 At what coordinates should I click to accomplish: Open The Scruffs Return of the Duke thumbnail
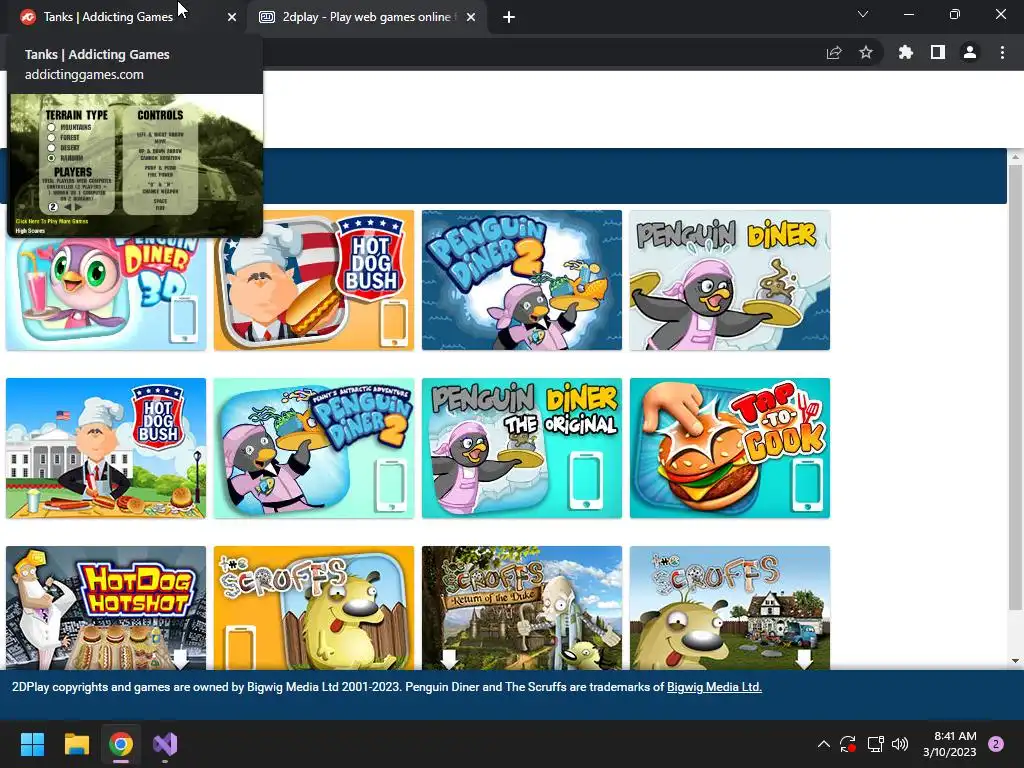pos(522,608)
